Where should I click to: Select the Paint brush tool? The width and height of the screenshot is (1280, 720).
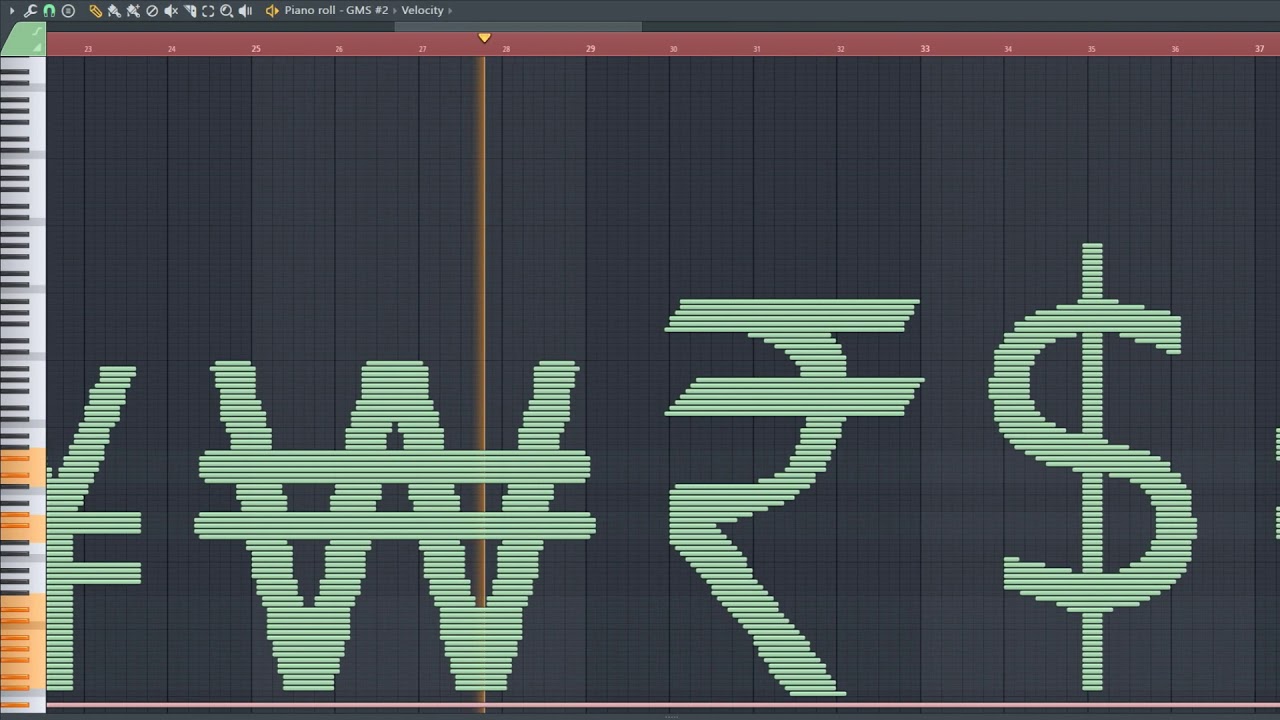tap(114, 10)
